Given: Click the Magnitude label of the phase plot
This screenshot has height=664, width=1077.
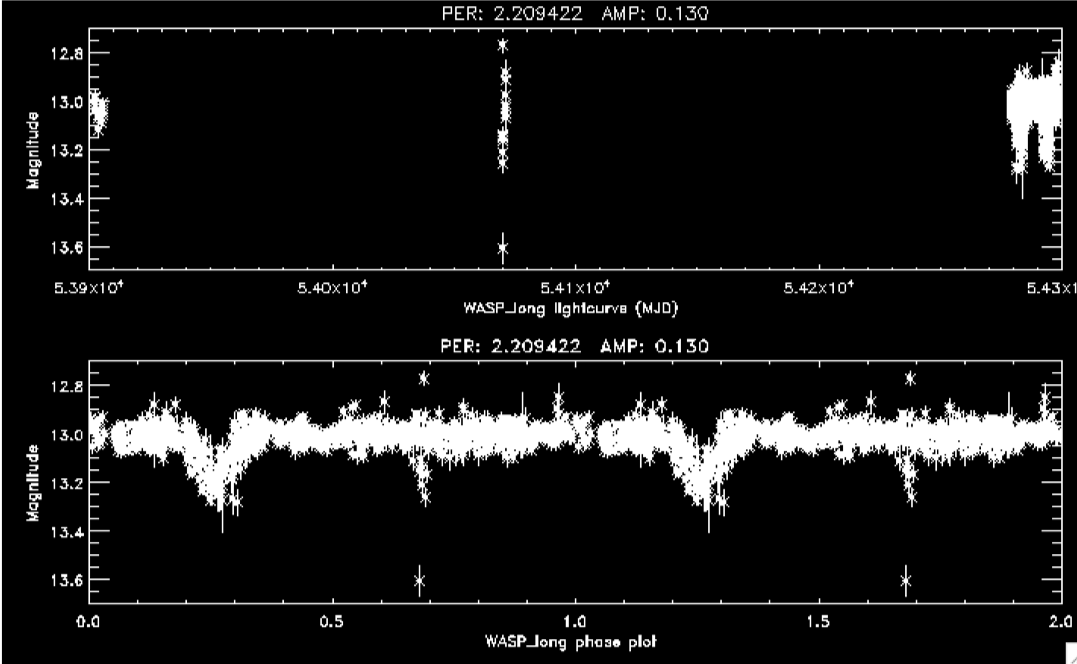Looking at the screenshot, I should pyautogui.click(x=33, y=483).
